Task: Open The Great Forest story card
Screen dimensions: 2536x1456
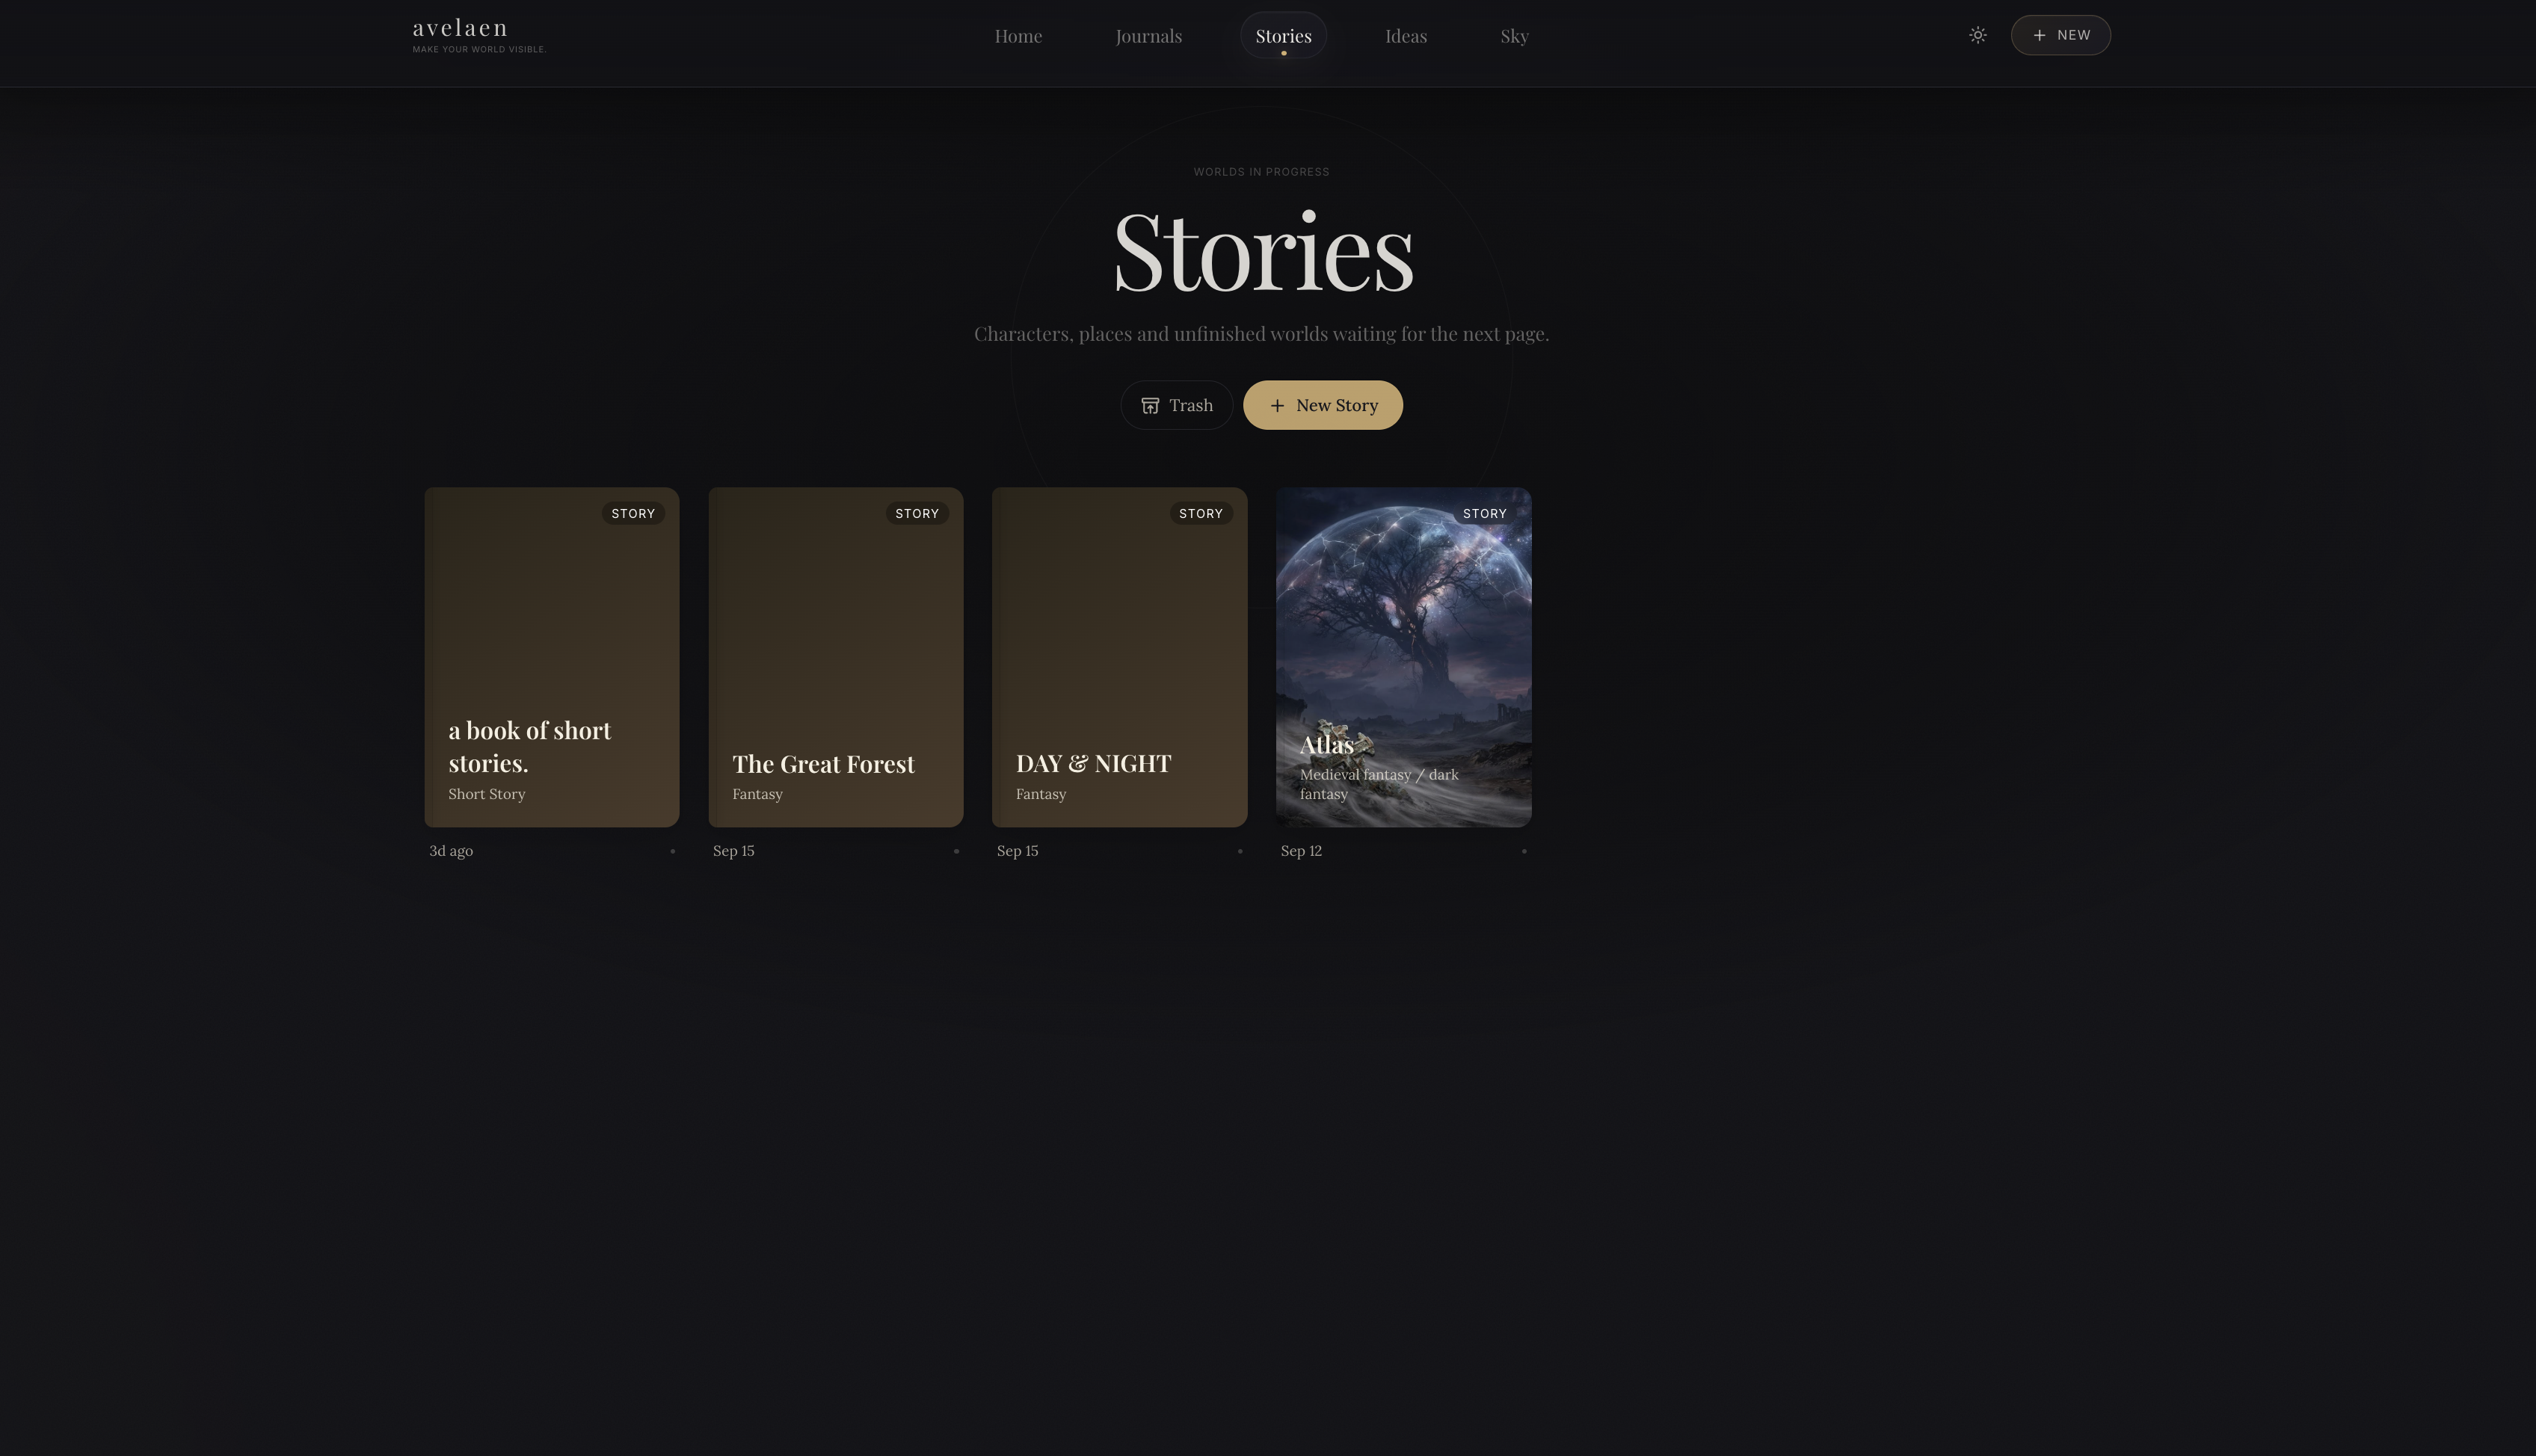Action: 836,657
